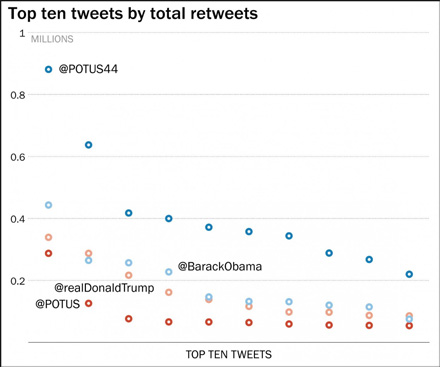Click the 0.8 y-axis tick label
Viewport: 440px width, 367px height.
(18, 95)
